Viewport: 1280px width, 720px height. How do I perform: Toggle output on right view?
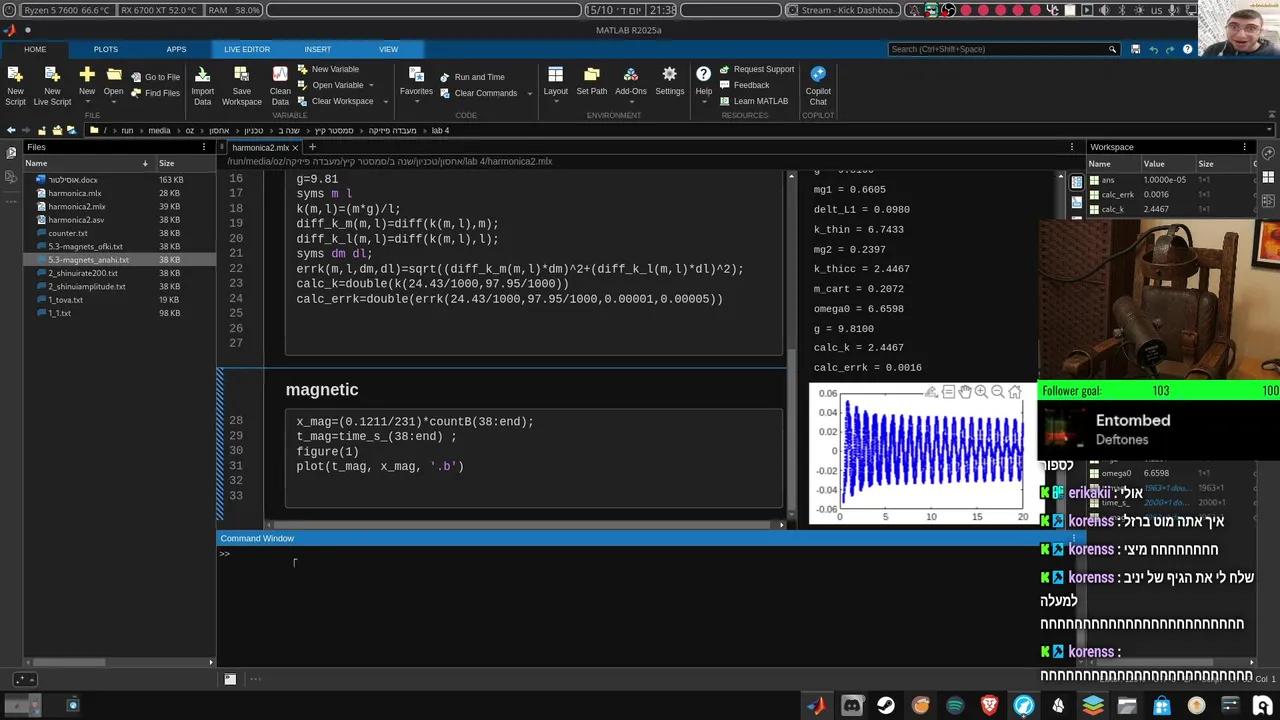(x=1077, y=182)
